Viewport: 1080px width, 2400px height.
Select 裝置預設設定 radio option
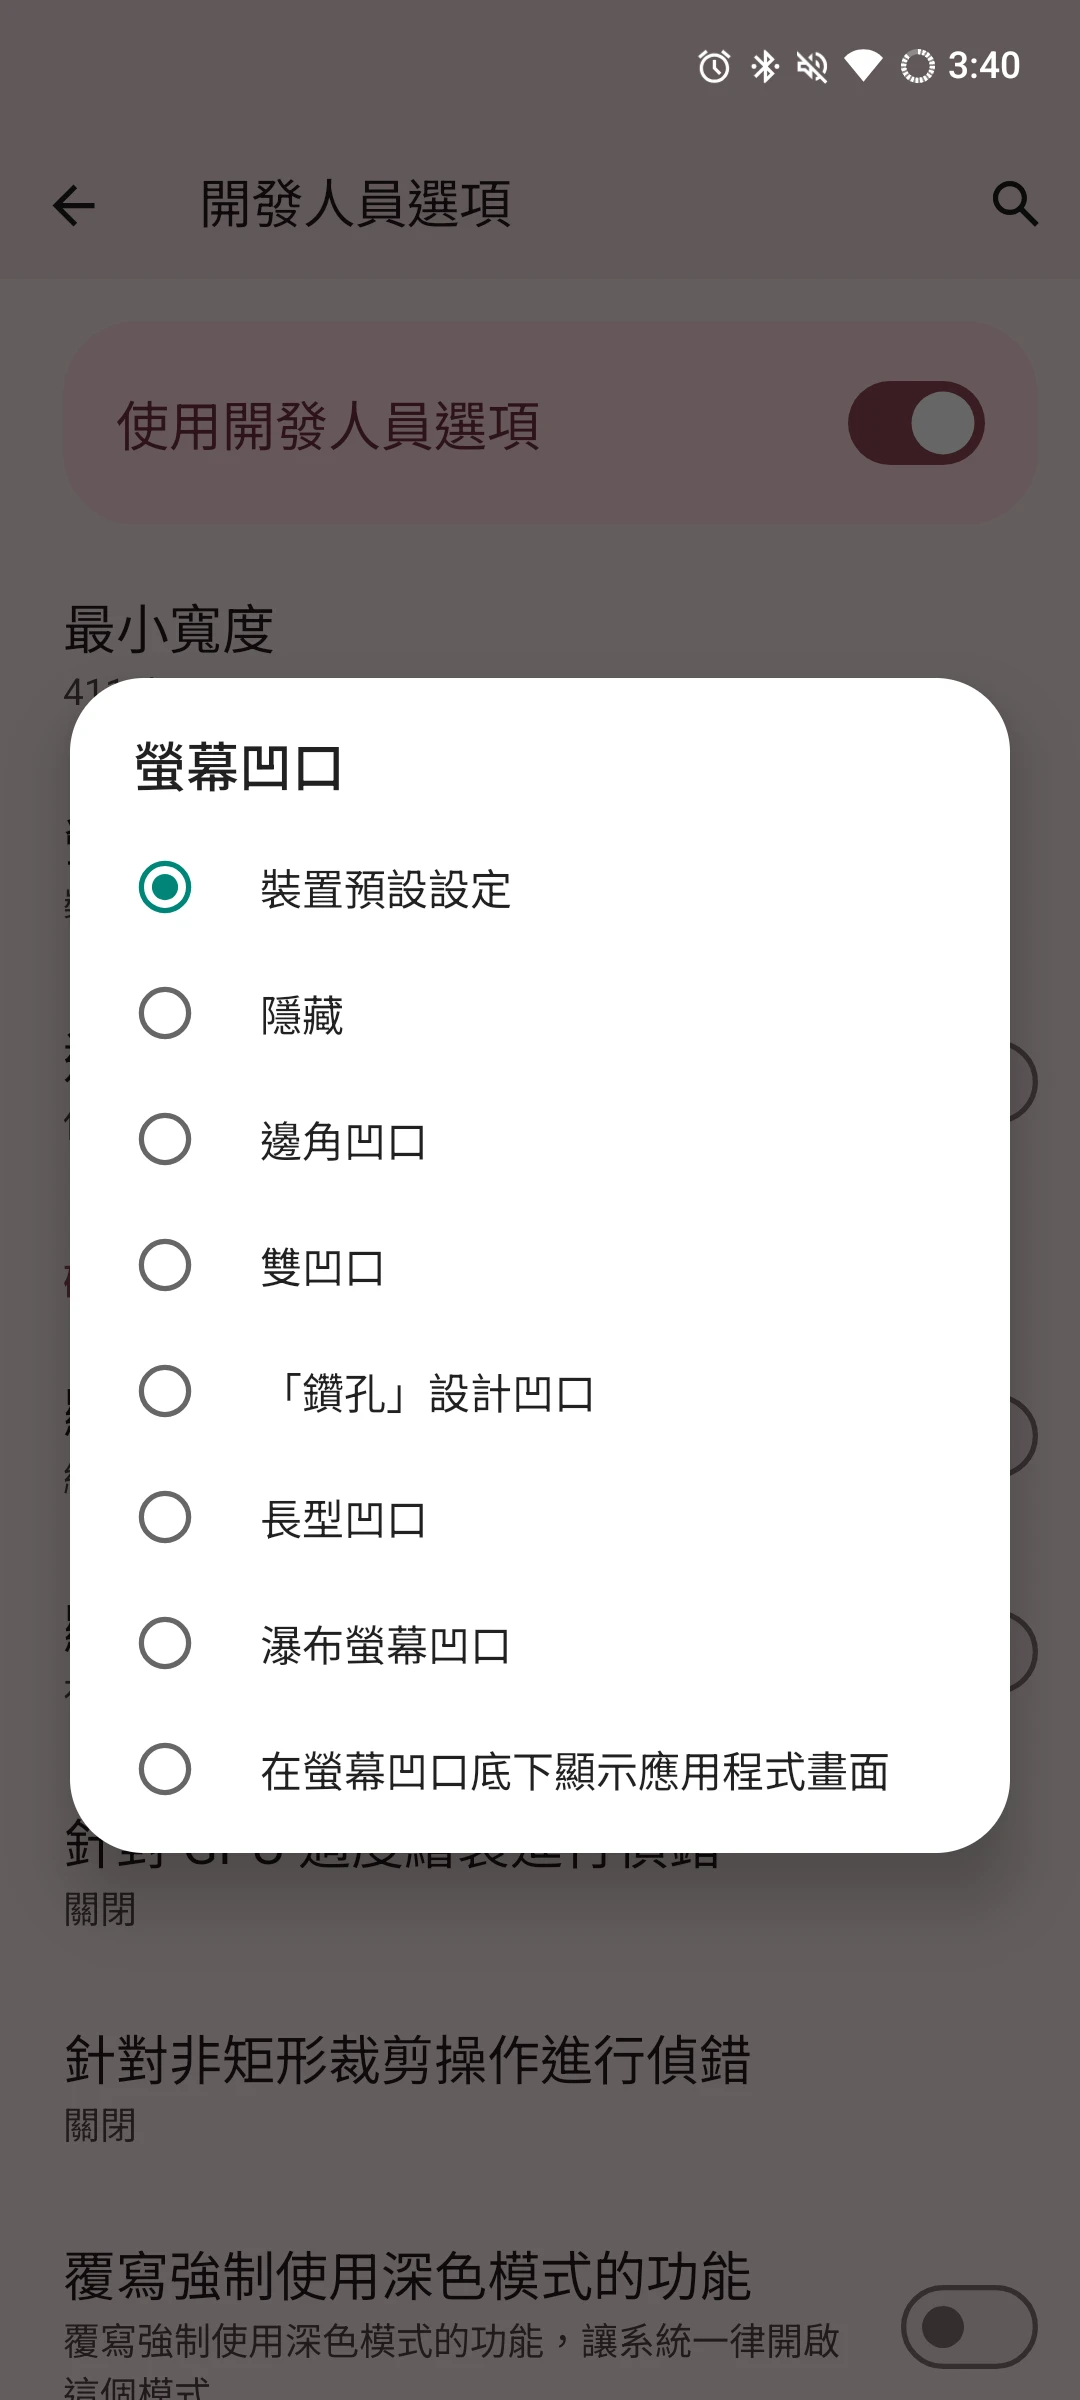point(165,887)
